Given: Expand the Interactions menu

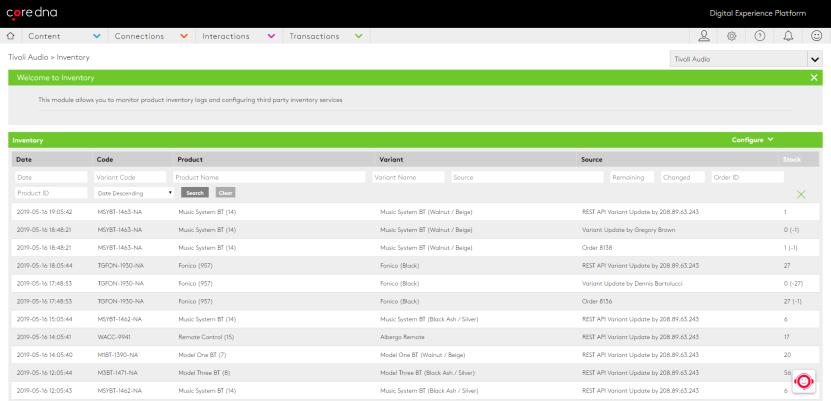Looking at the screenshot, I should point(239,36).
